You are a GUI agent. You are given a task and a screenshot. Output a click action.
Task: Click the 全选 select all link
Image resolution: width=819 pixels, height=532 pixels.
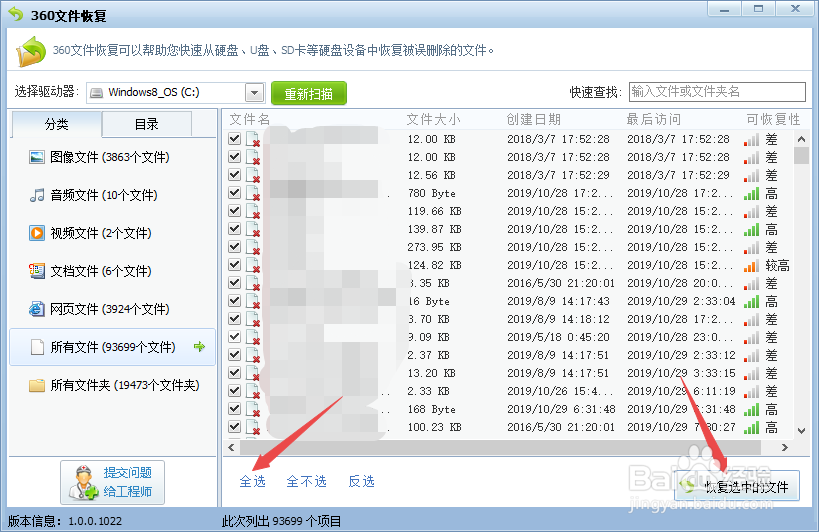pyautogui.click(x=253, y=481)
